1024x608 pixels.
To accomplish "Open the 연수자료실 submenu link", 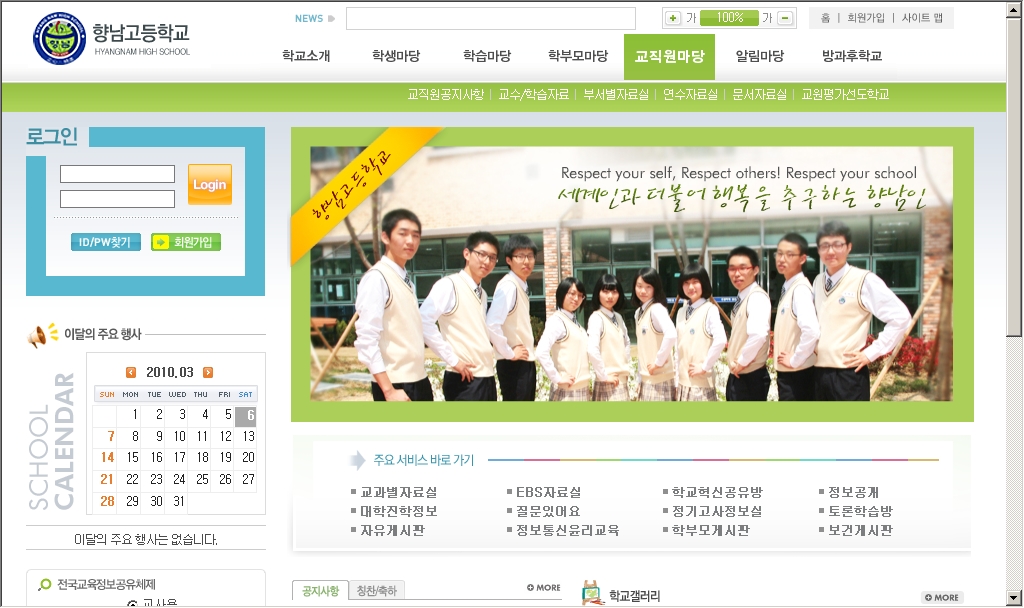I will [690, 95].
